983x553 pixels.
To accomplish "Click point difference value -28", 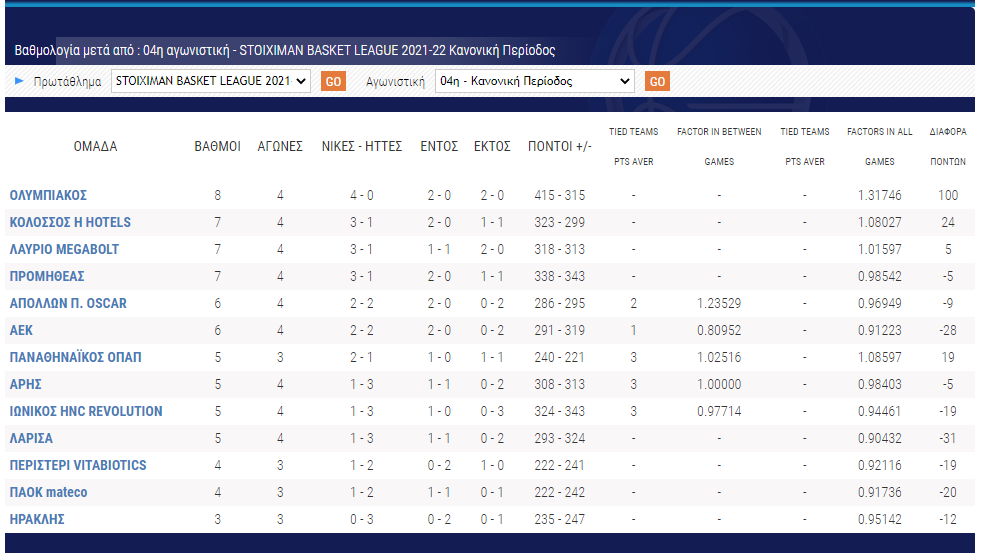I will point(948,330).
